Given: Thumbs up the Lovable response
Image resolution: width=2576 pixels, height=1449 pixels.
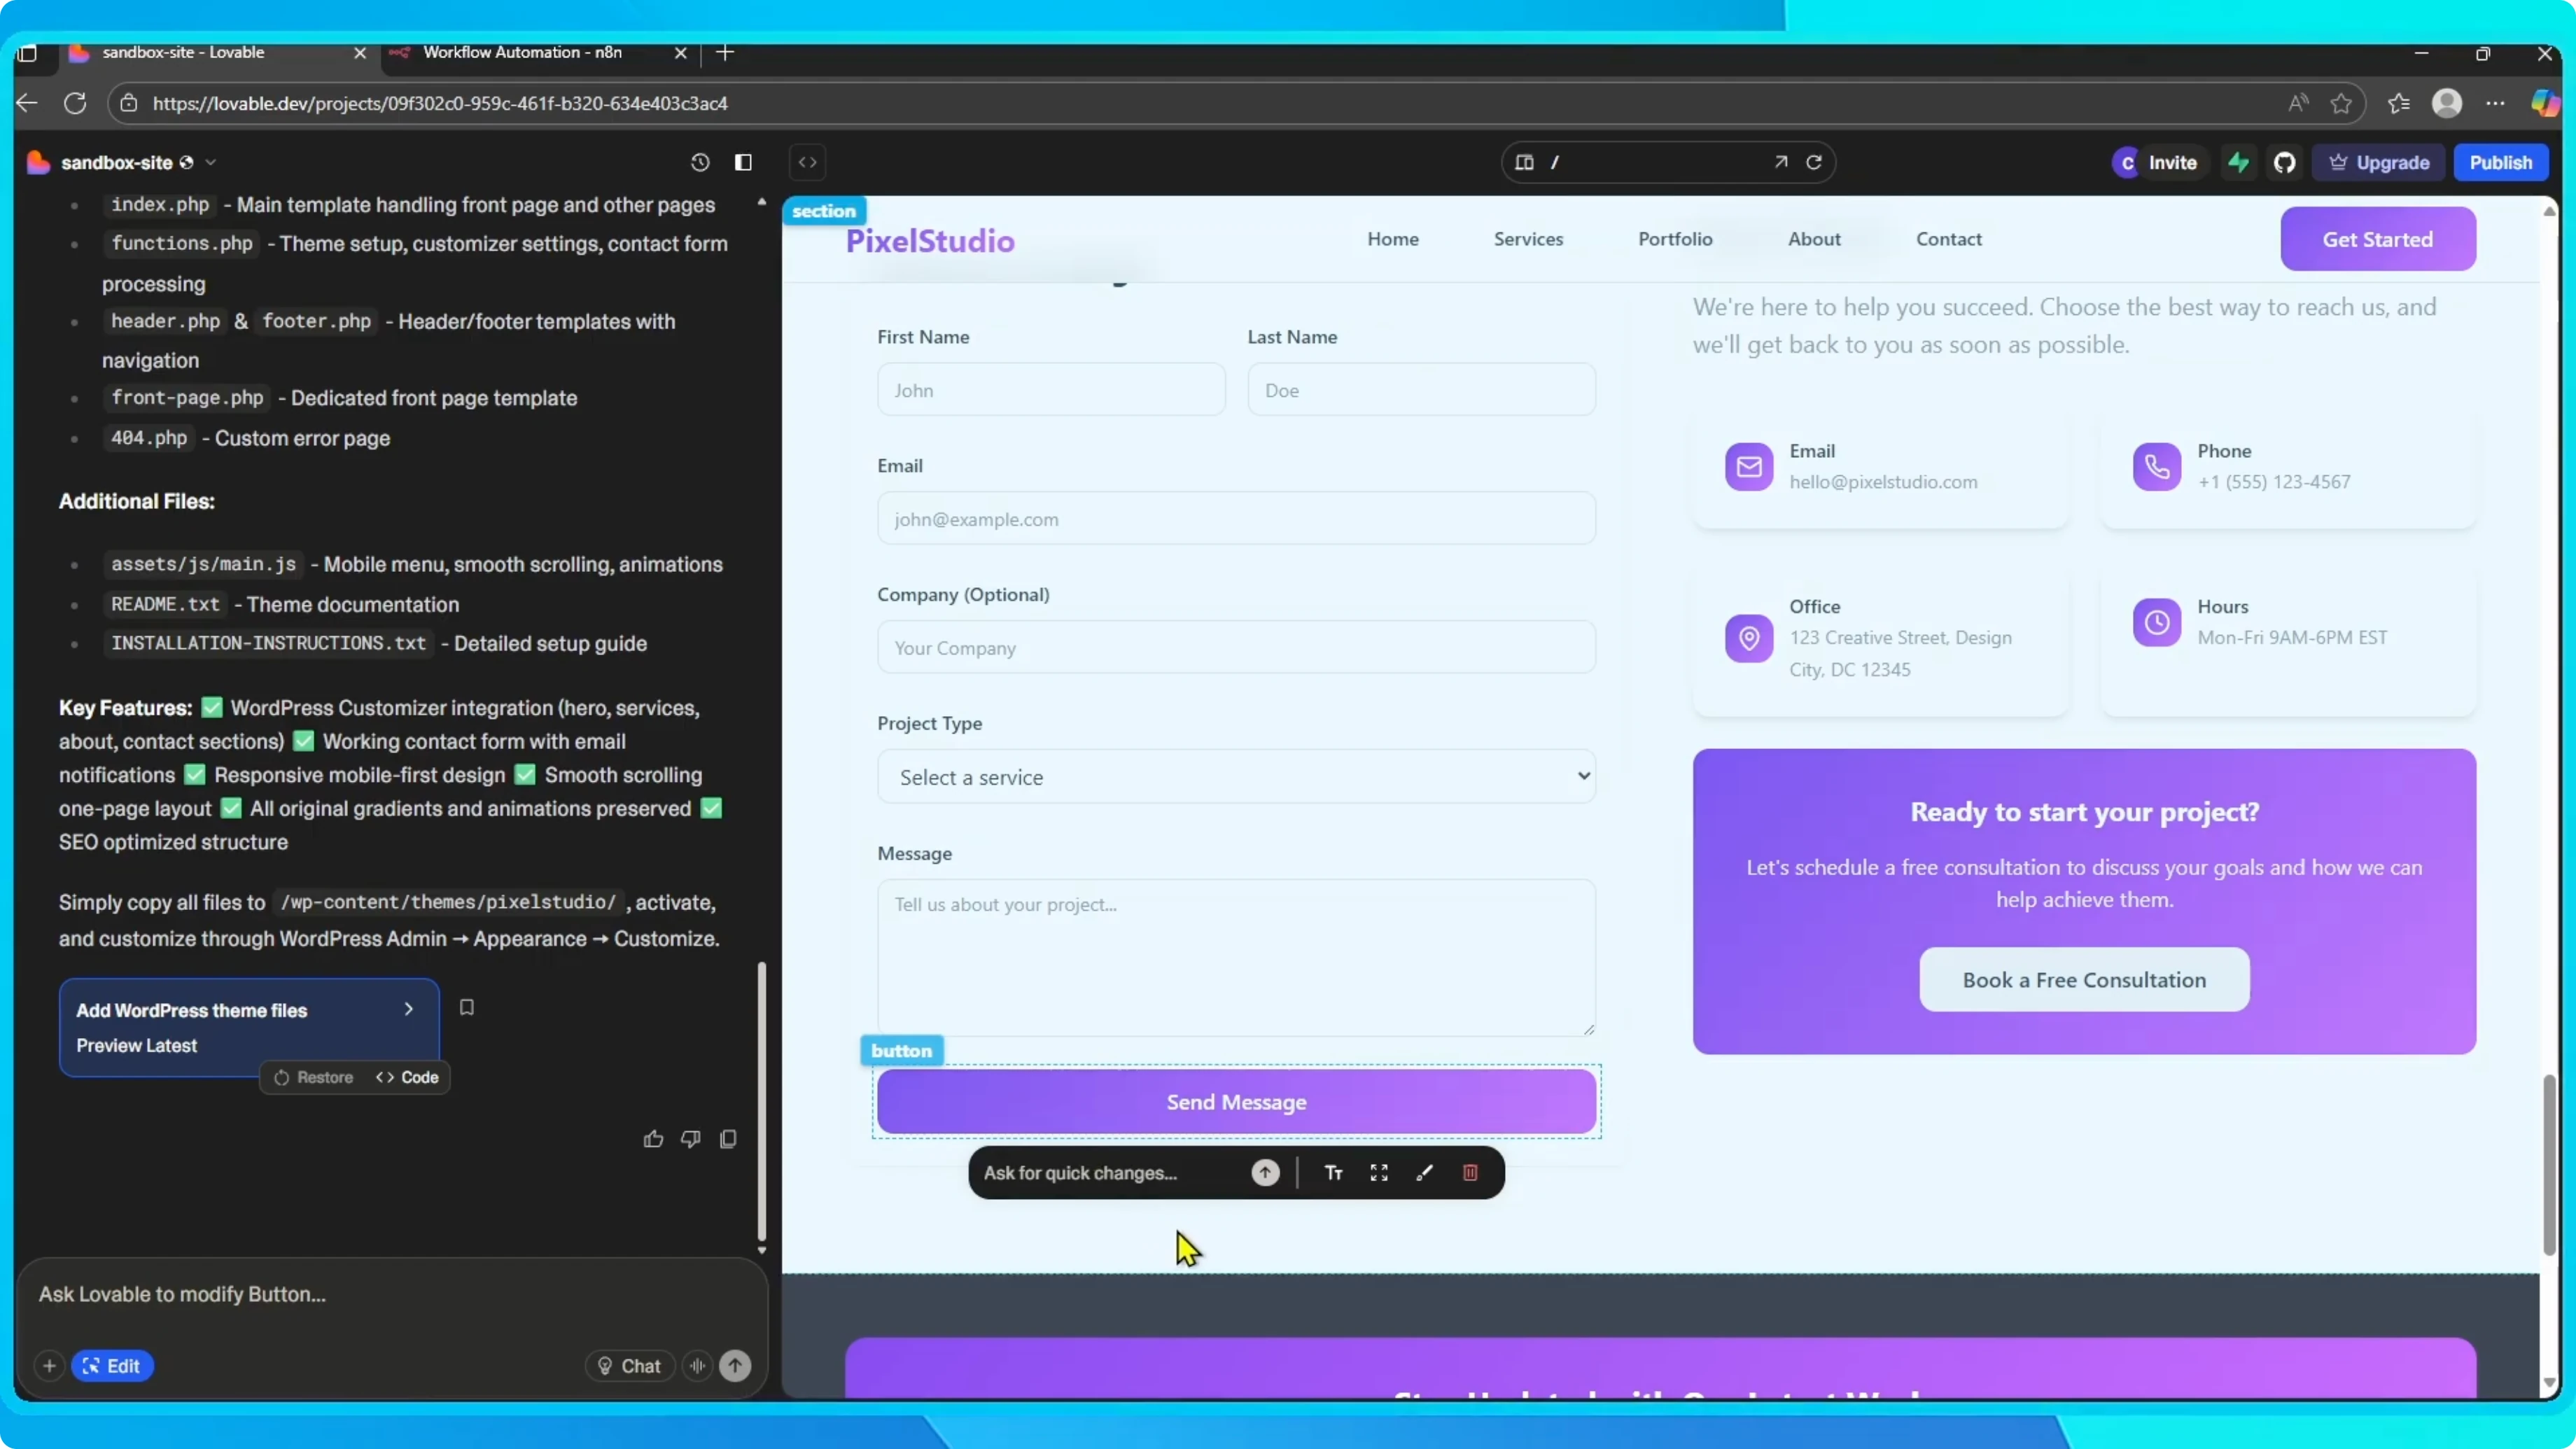Looking at the screenshot, I should pyautogui.click(x=653, y=1139).
